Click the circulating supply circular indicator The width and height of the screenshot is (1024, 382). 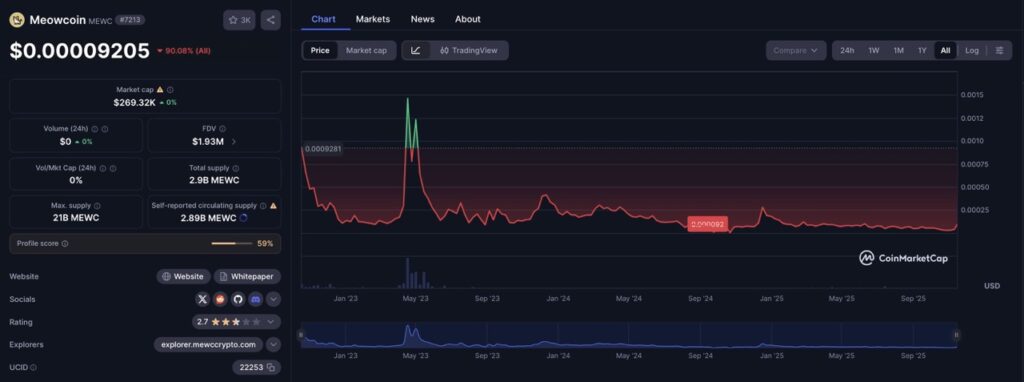click(x=244, y=217)
